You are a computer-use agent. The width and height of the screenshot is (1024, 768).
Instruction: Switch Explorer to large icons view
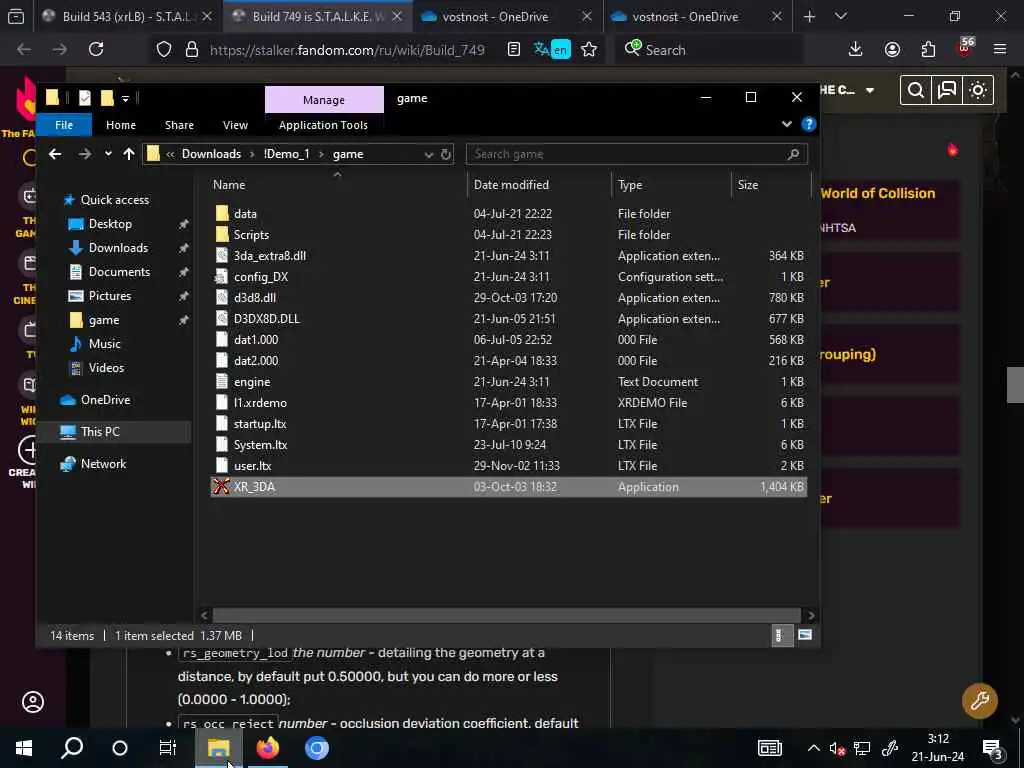pyautogui.click(x=805, y=635)
